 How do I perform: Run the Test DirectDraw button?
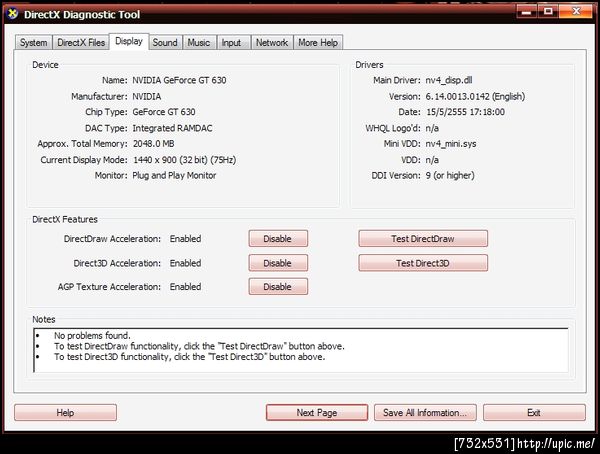click(423, 238)
